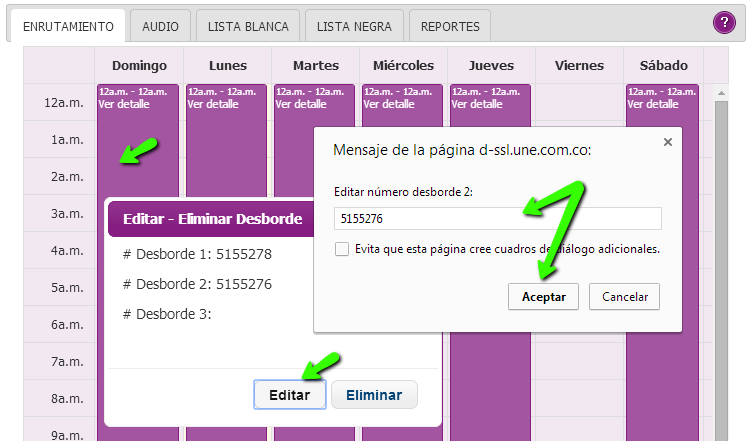Go to the LISTA NEGRA tab
Screen dimensions: 750x441
coord(354,27)
